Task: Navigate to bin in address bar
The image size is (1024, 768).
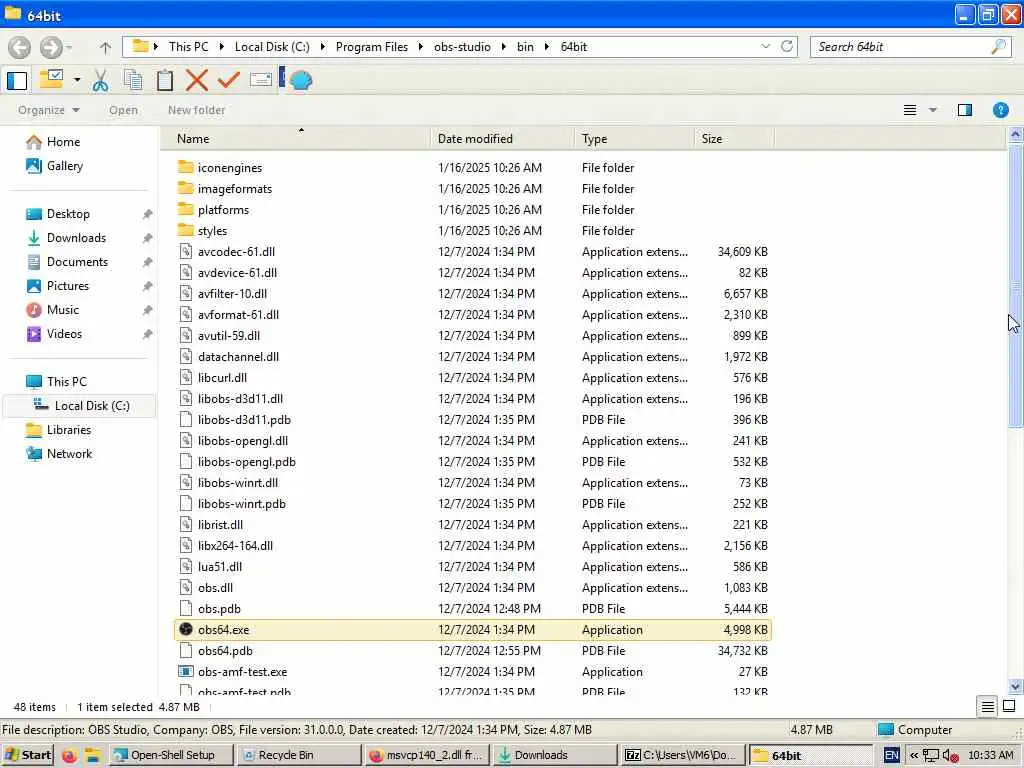Action: tap(525, 47)
